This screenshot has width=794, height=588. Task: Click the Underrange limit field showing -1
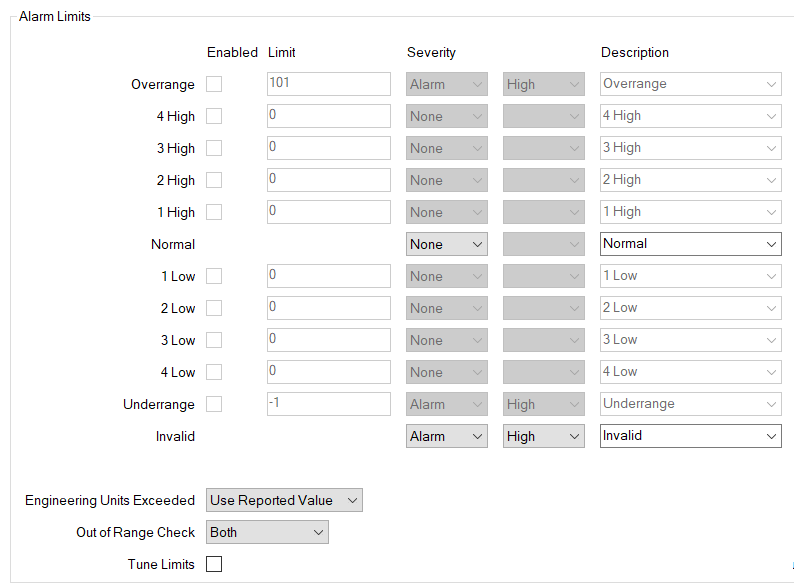(x=329, y=404)
